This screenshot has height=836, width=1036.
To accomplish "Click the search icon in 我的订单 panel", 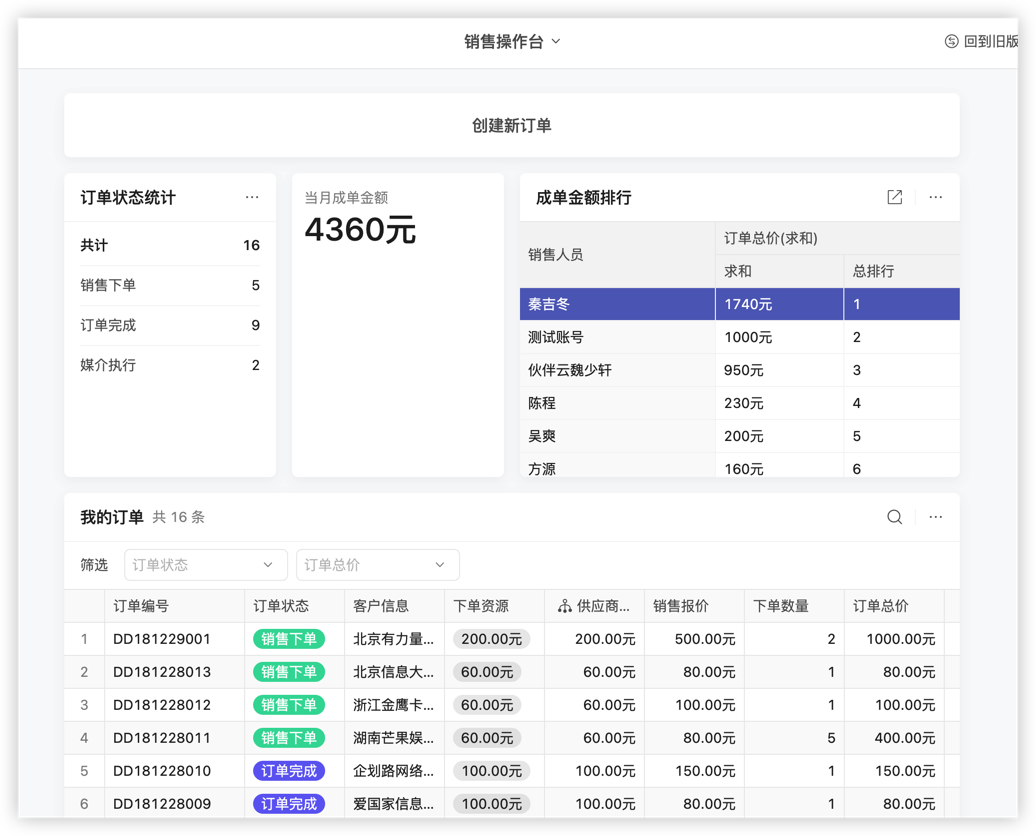I will click(893, 517).
